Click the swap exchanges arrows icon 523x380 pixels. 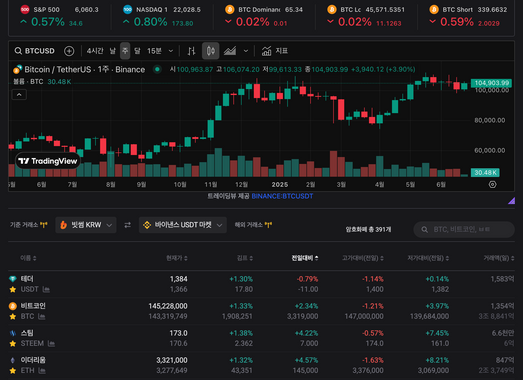click(127, 225)
